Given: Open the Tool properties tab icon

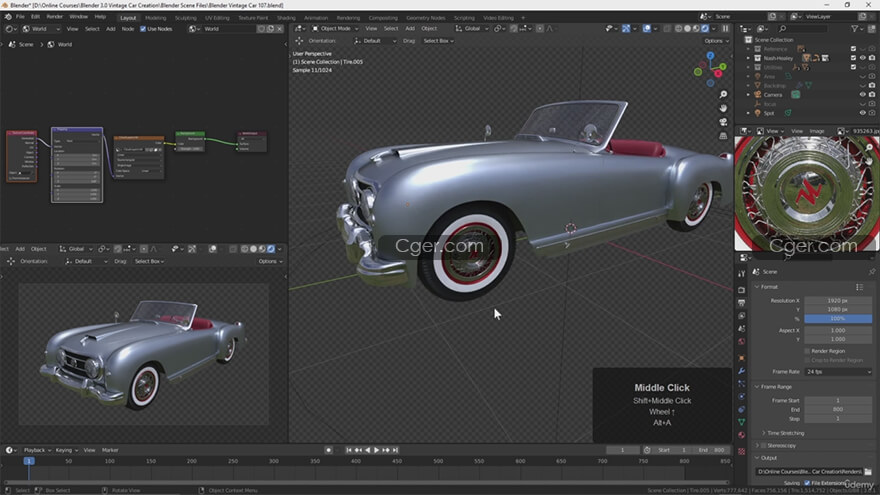Looking at the screenshot, I should click(x=741, y=274).
